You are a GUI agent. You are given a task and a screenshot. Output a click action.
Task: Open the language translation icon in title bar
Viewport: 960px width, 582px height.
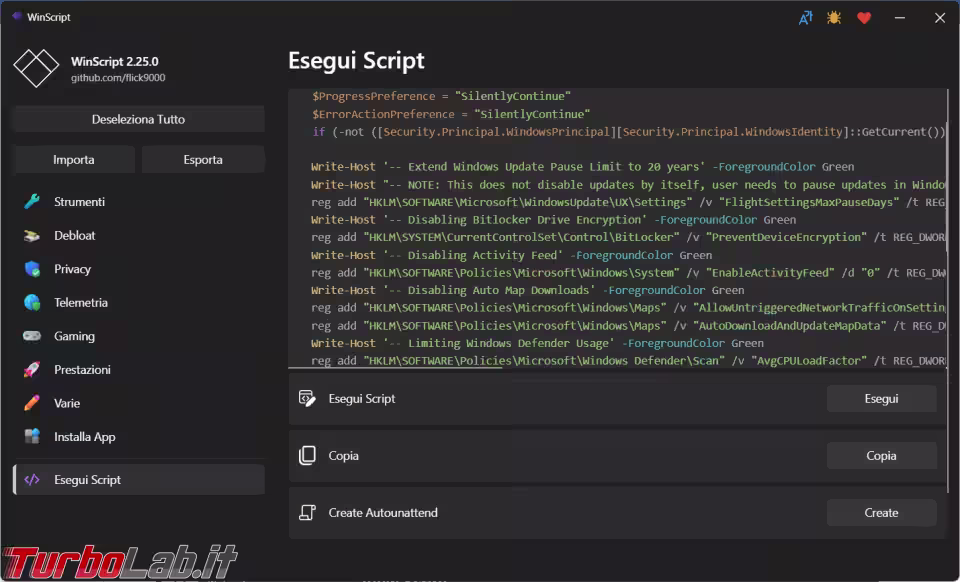[x=805, y=18]
